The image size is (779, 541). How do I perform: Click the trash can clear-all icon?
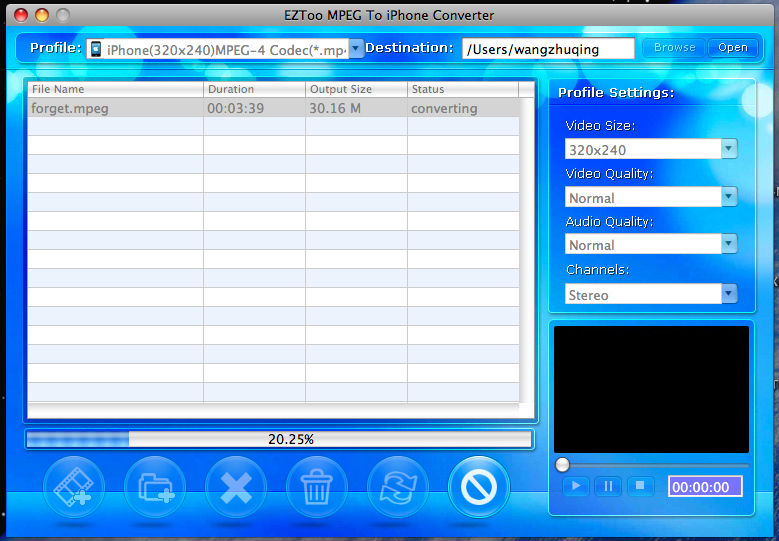tap(317, 486)
